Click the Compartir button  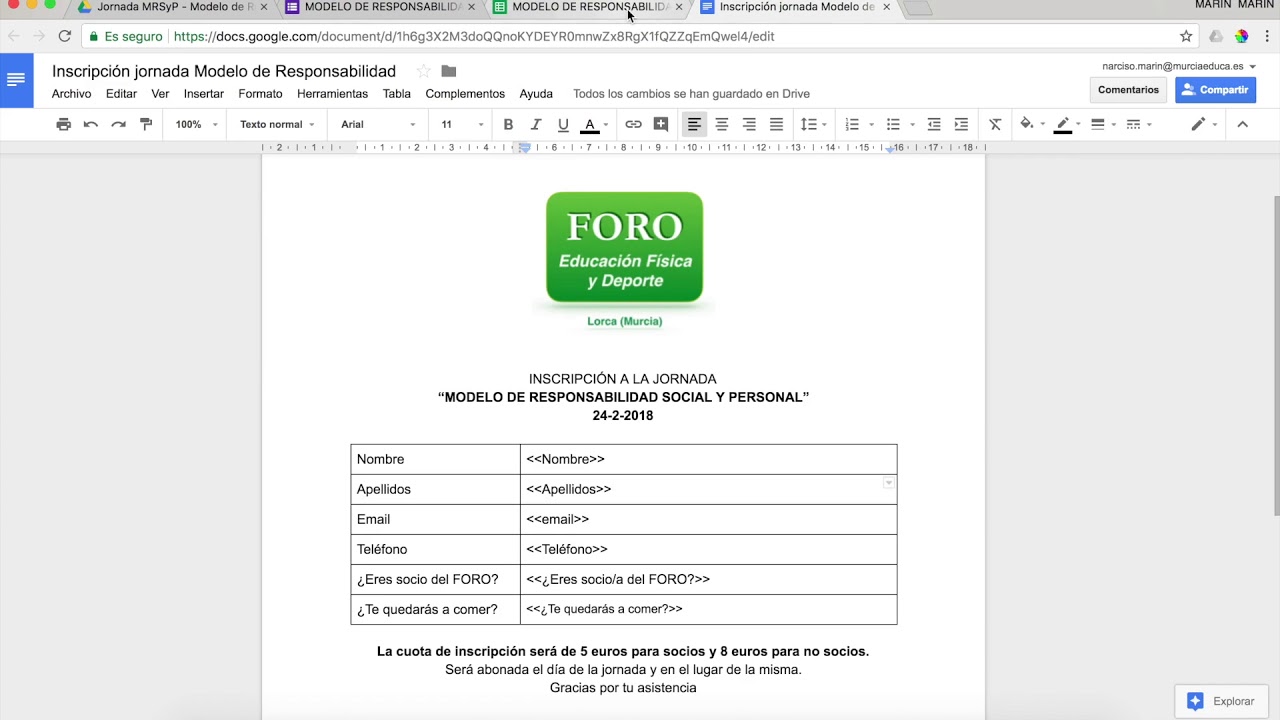click(x=1215, y=90)
